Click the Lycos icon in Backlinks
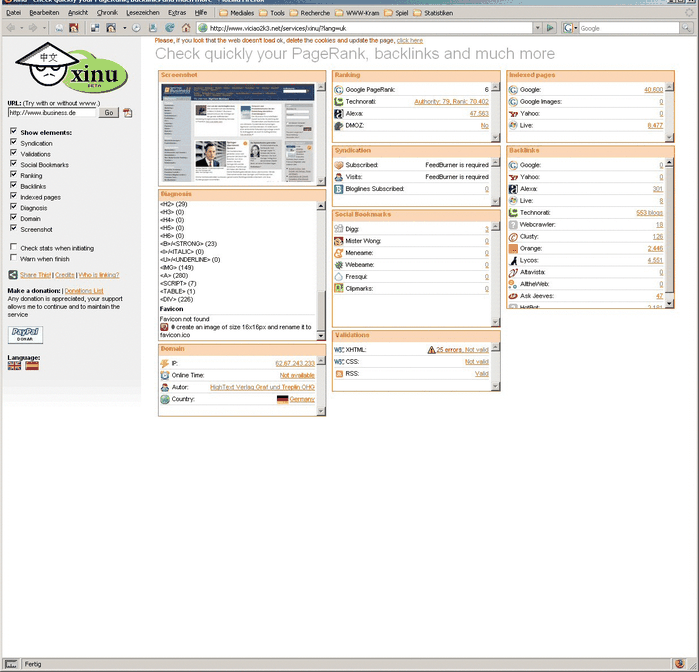Screen dimensions: 699x672 tap(513, 260)
